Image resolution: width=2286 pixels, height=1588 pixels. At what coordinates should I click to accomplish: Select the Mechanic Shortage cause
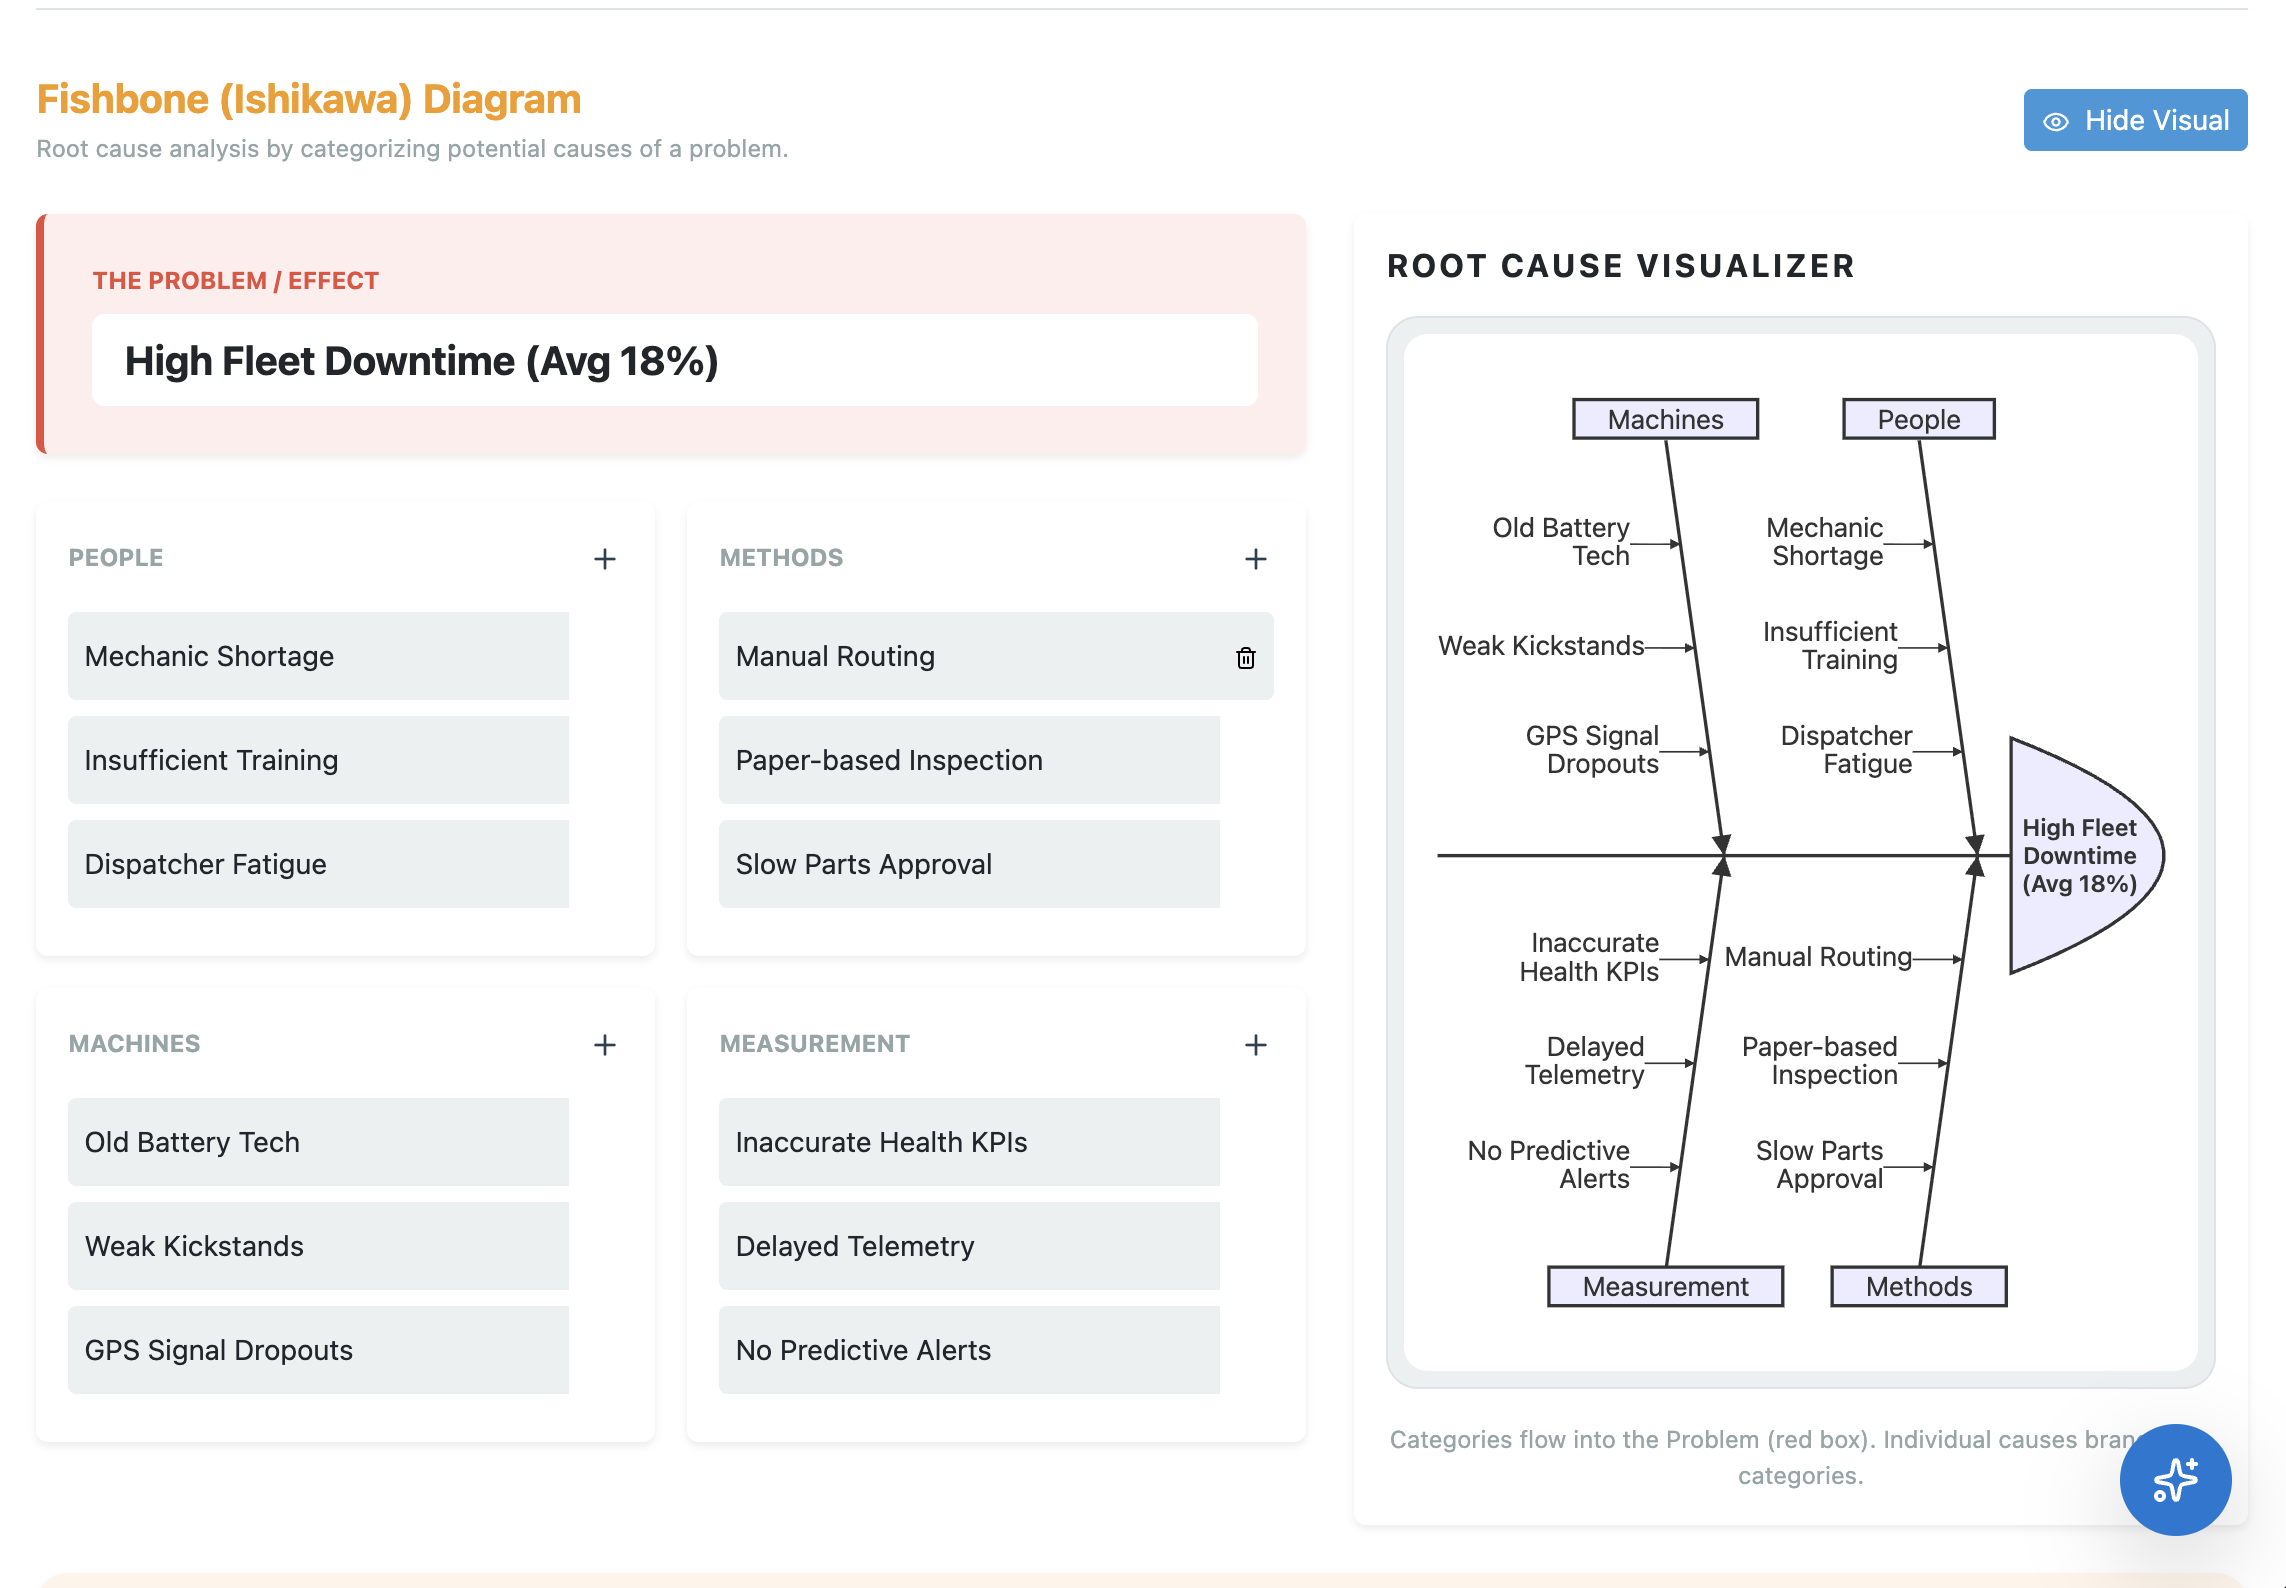coord(318,656)
